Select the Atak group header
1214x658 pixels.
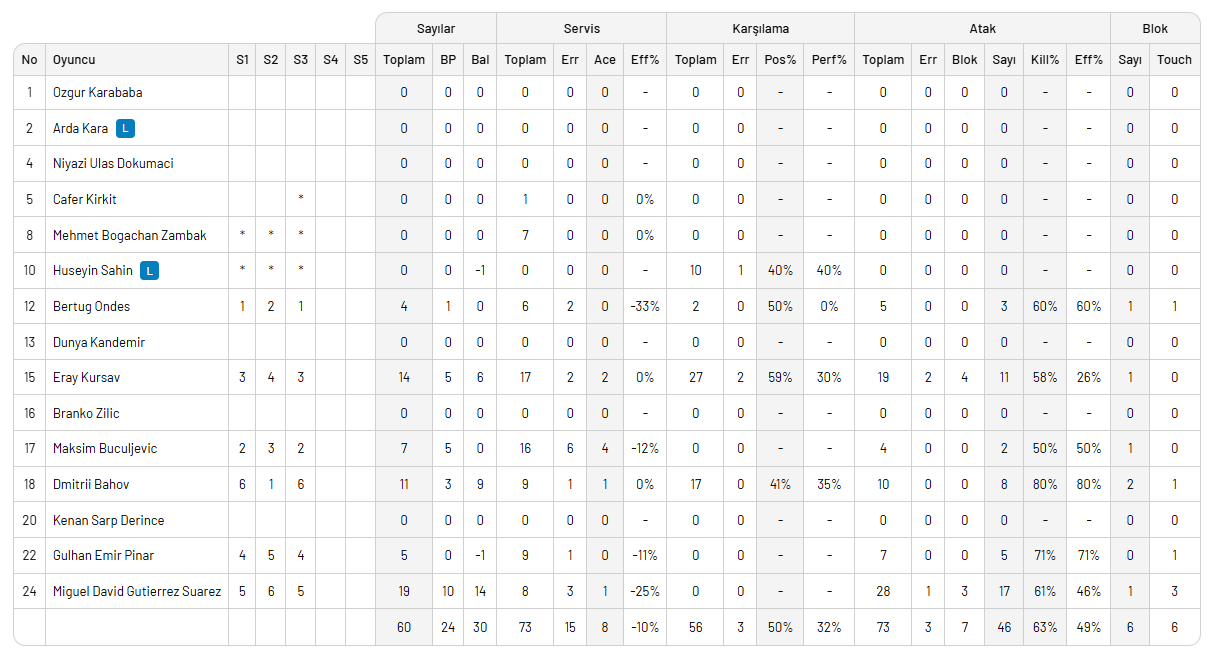(x=982, y=29)
